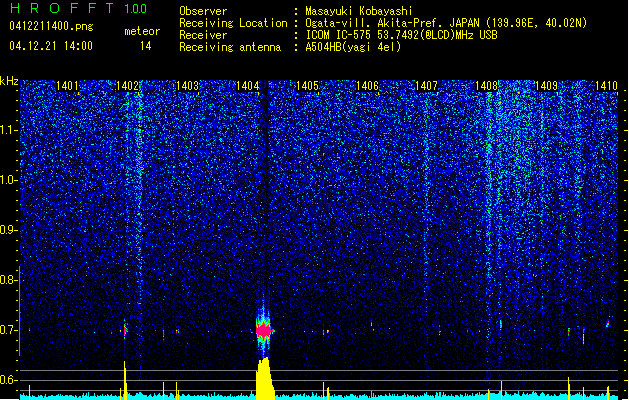Click the 0.8 frequency axis label
This screenshot has width=629, height=400.
point(9,280)
